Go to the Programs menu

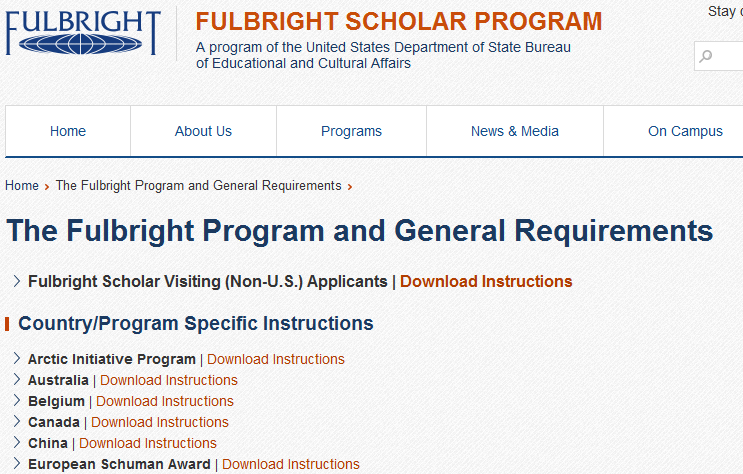(x=351, y=131)
